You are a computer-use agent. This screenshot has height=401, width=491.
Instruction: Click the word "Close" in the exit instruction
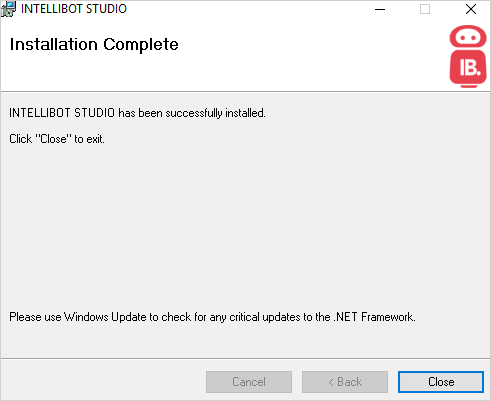point(53,139)
